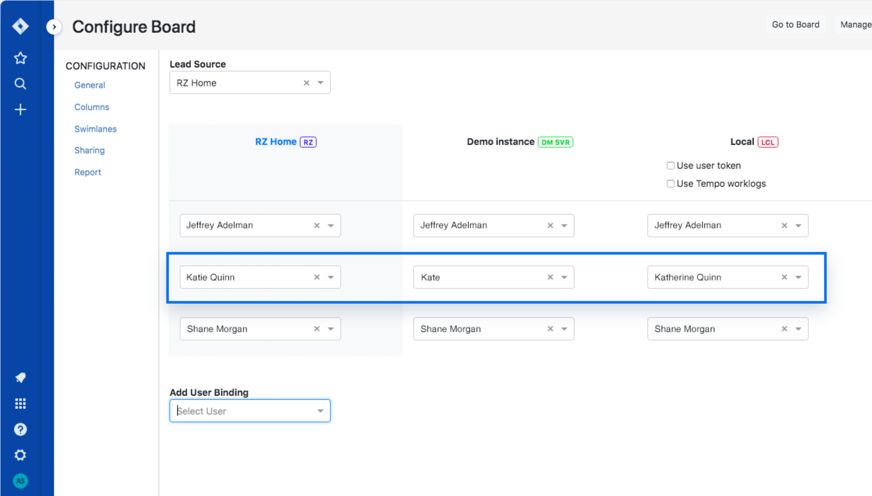Enable the Use user token checkbox
This screenshot has width=872, height=496.
tap(670, 166)
